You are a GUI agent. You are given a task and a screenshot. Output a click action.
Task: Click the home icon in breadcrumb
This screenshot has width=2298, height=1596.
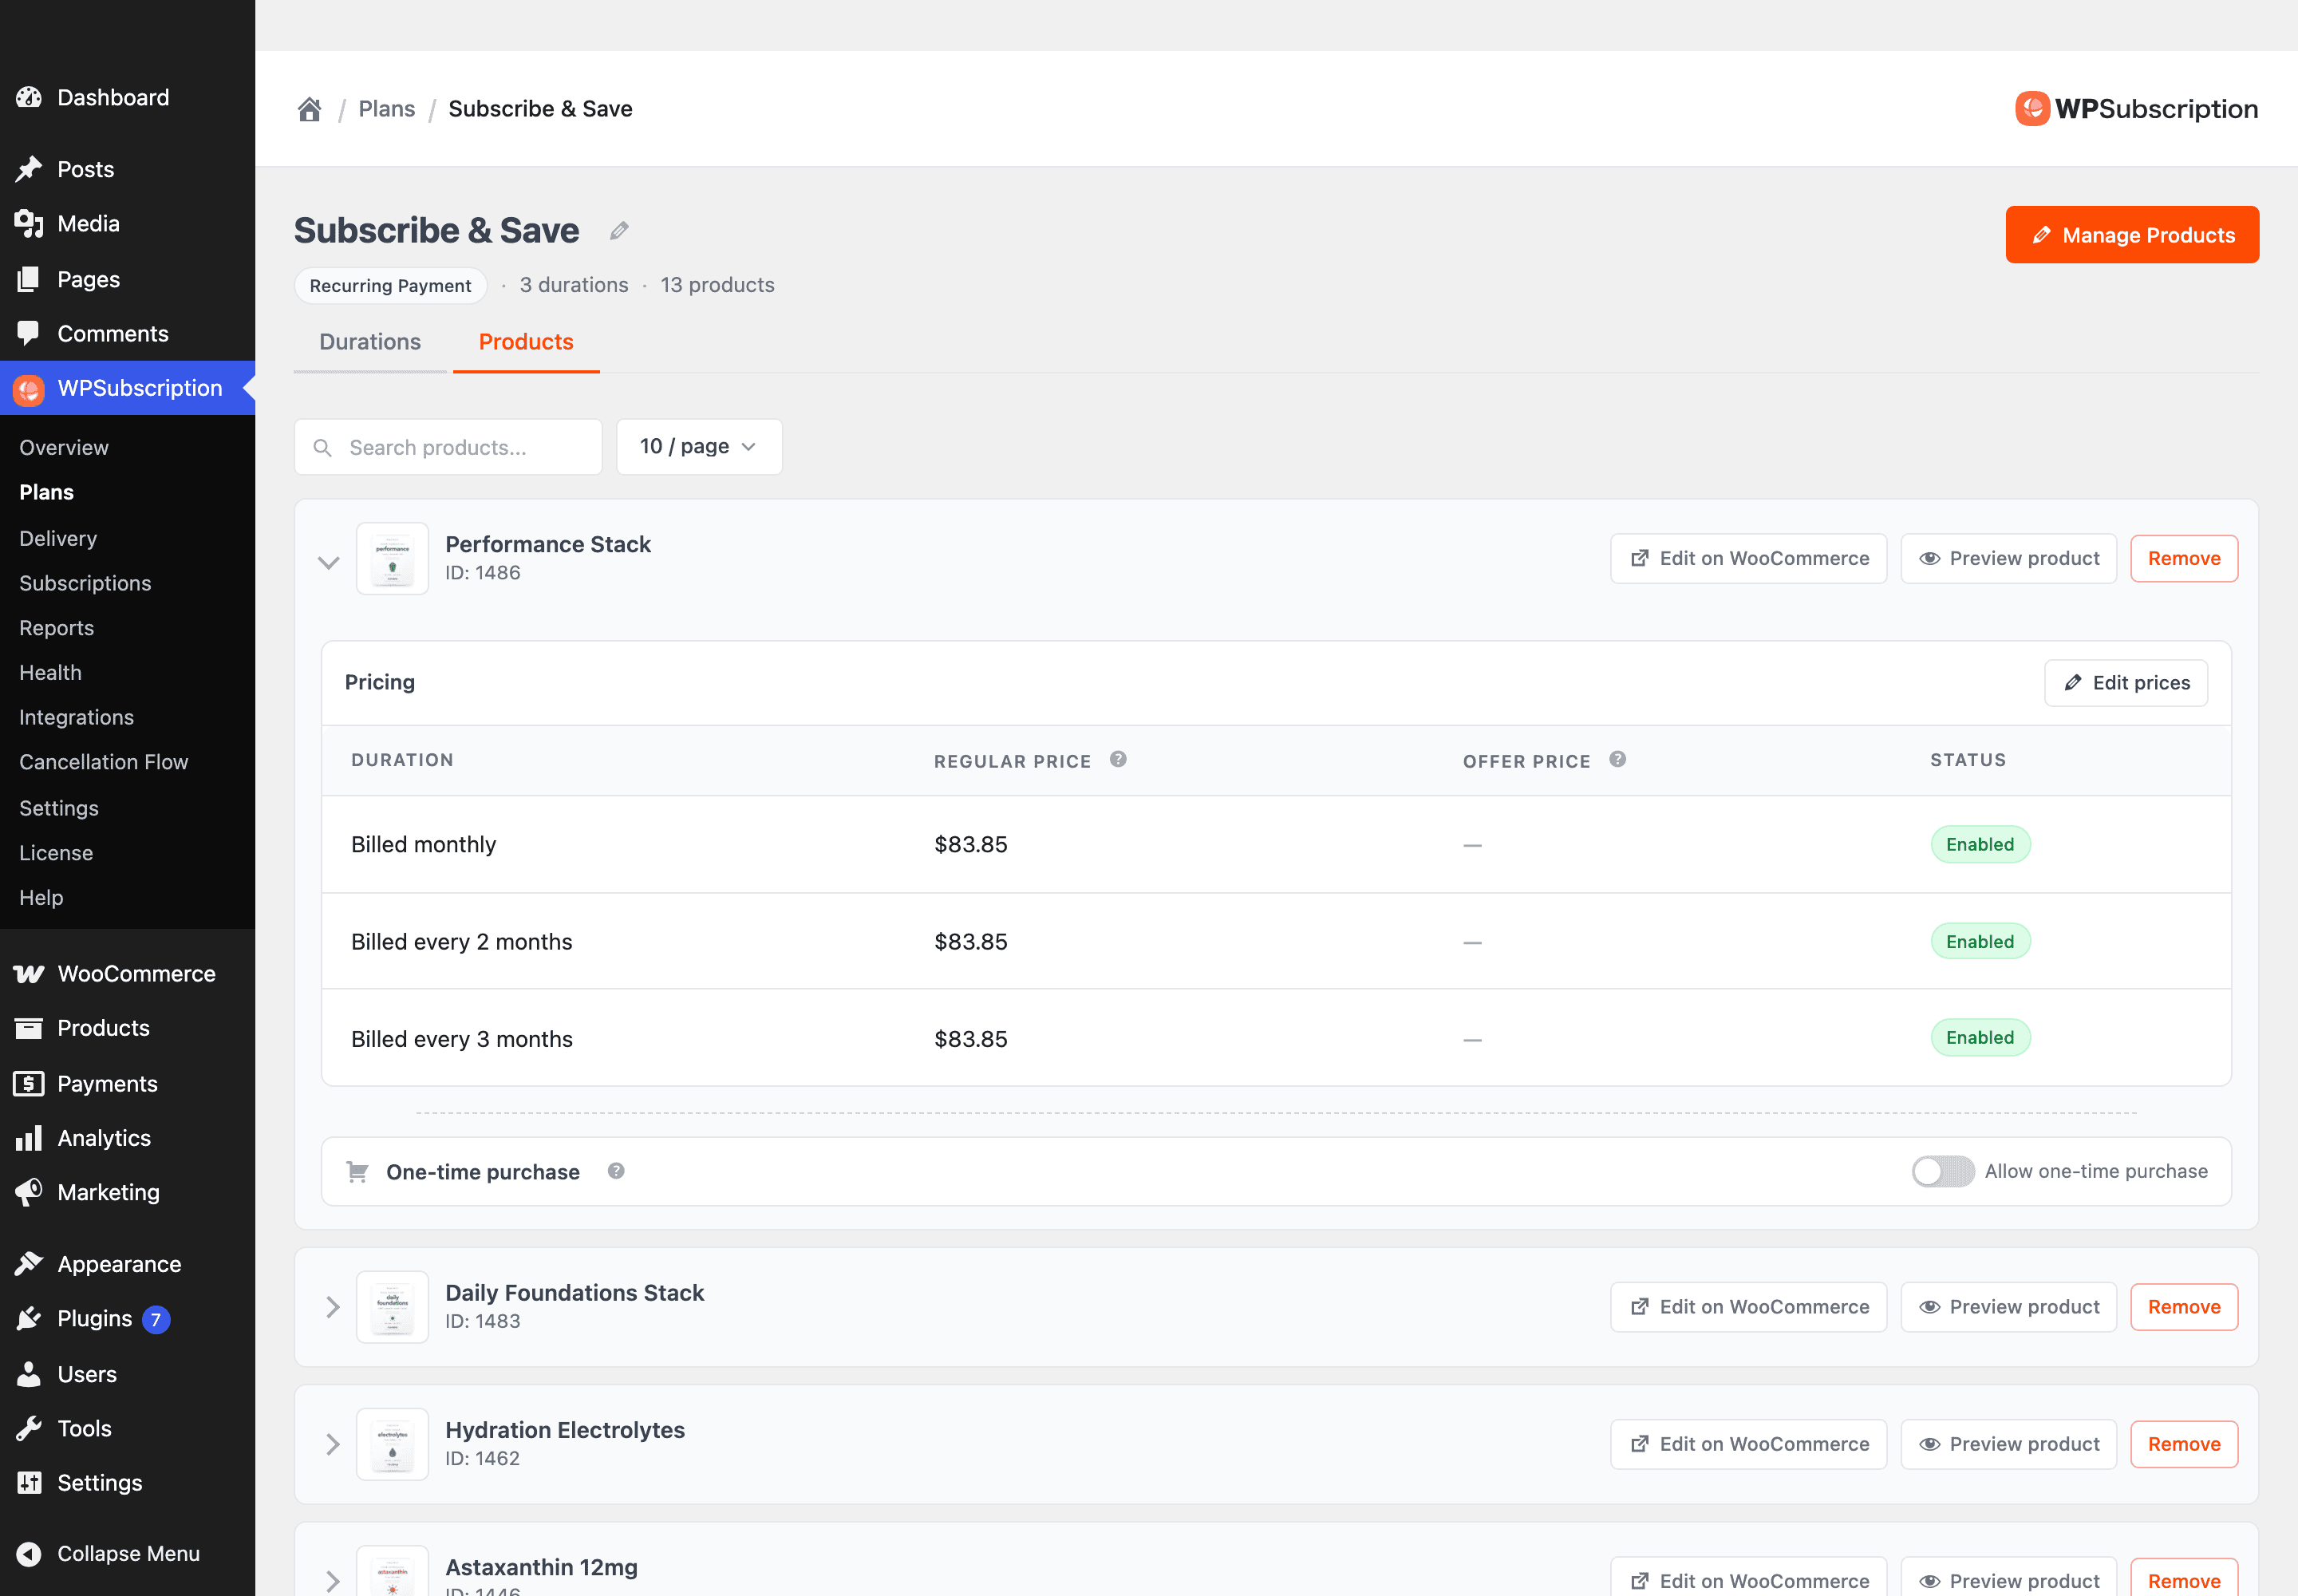(x=309, y=109)
